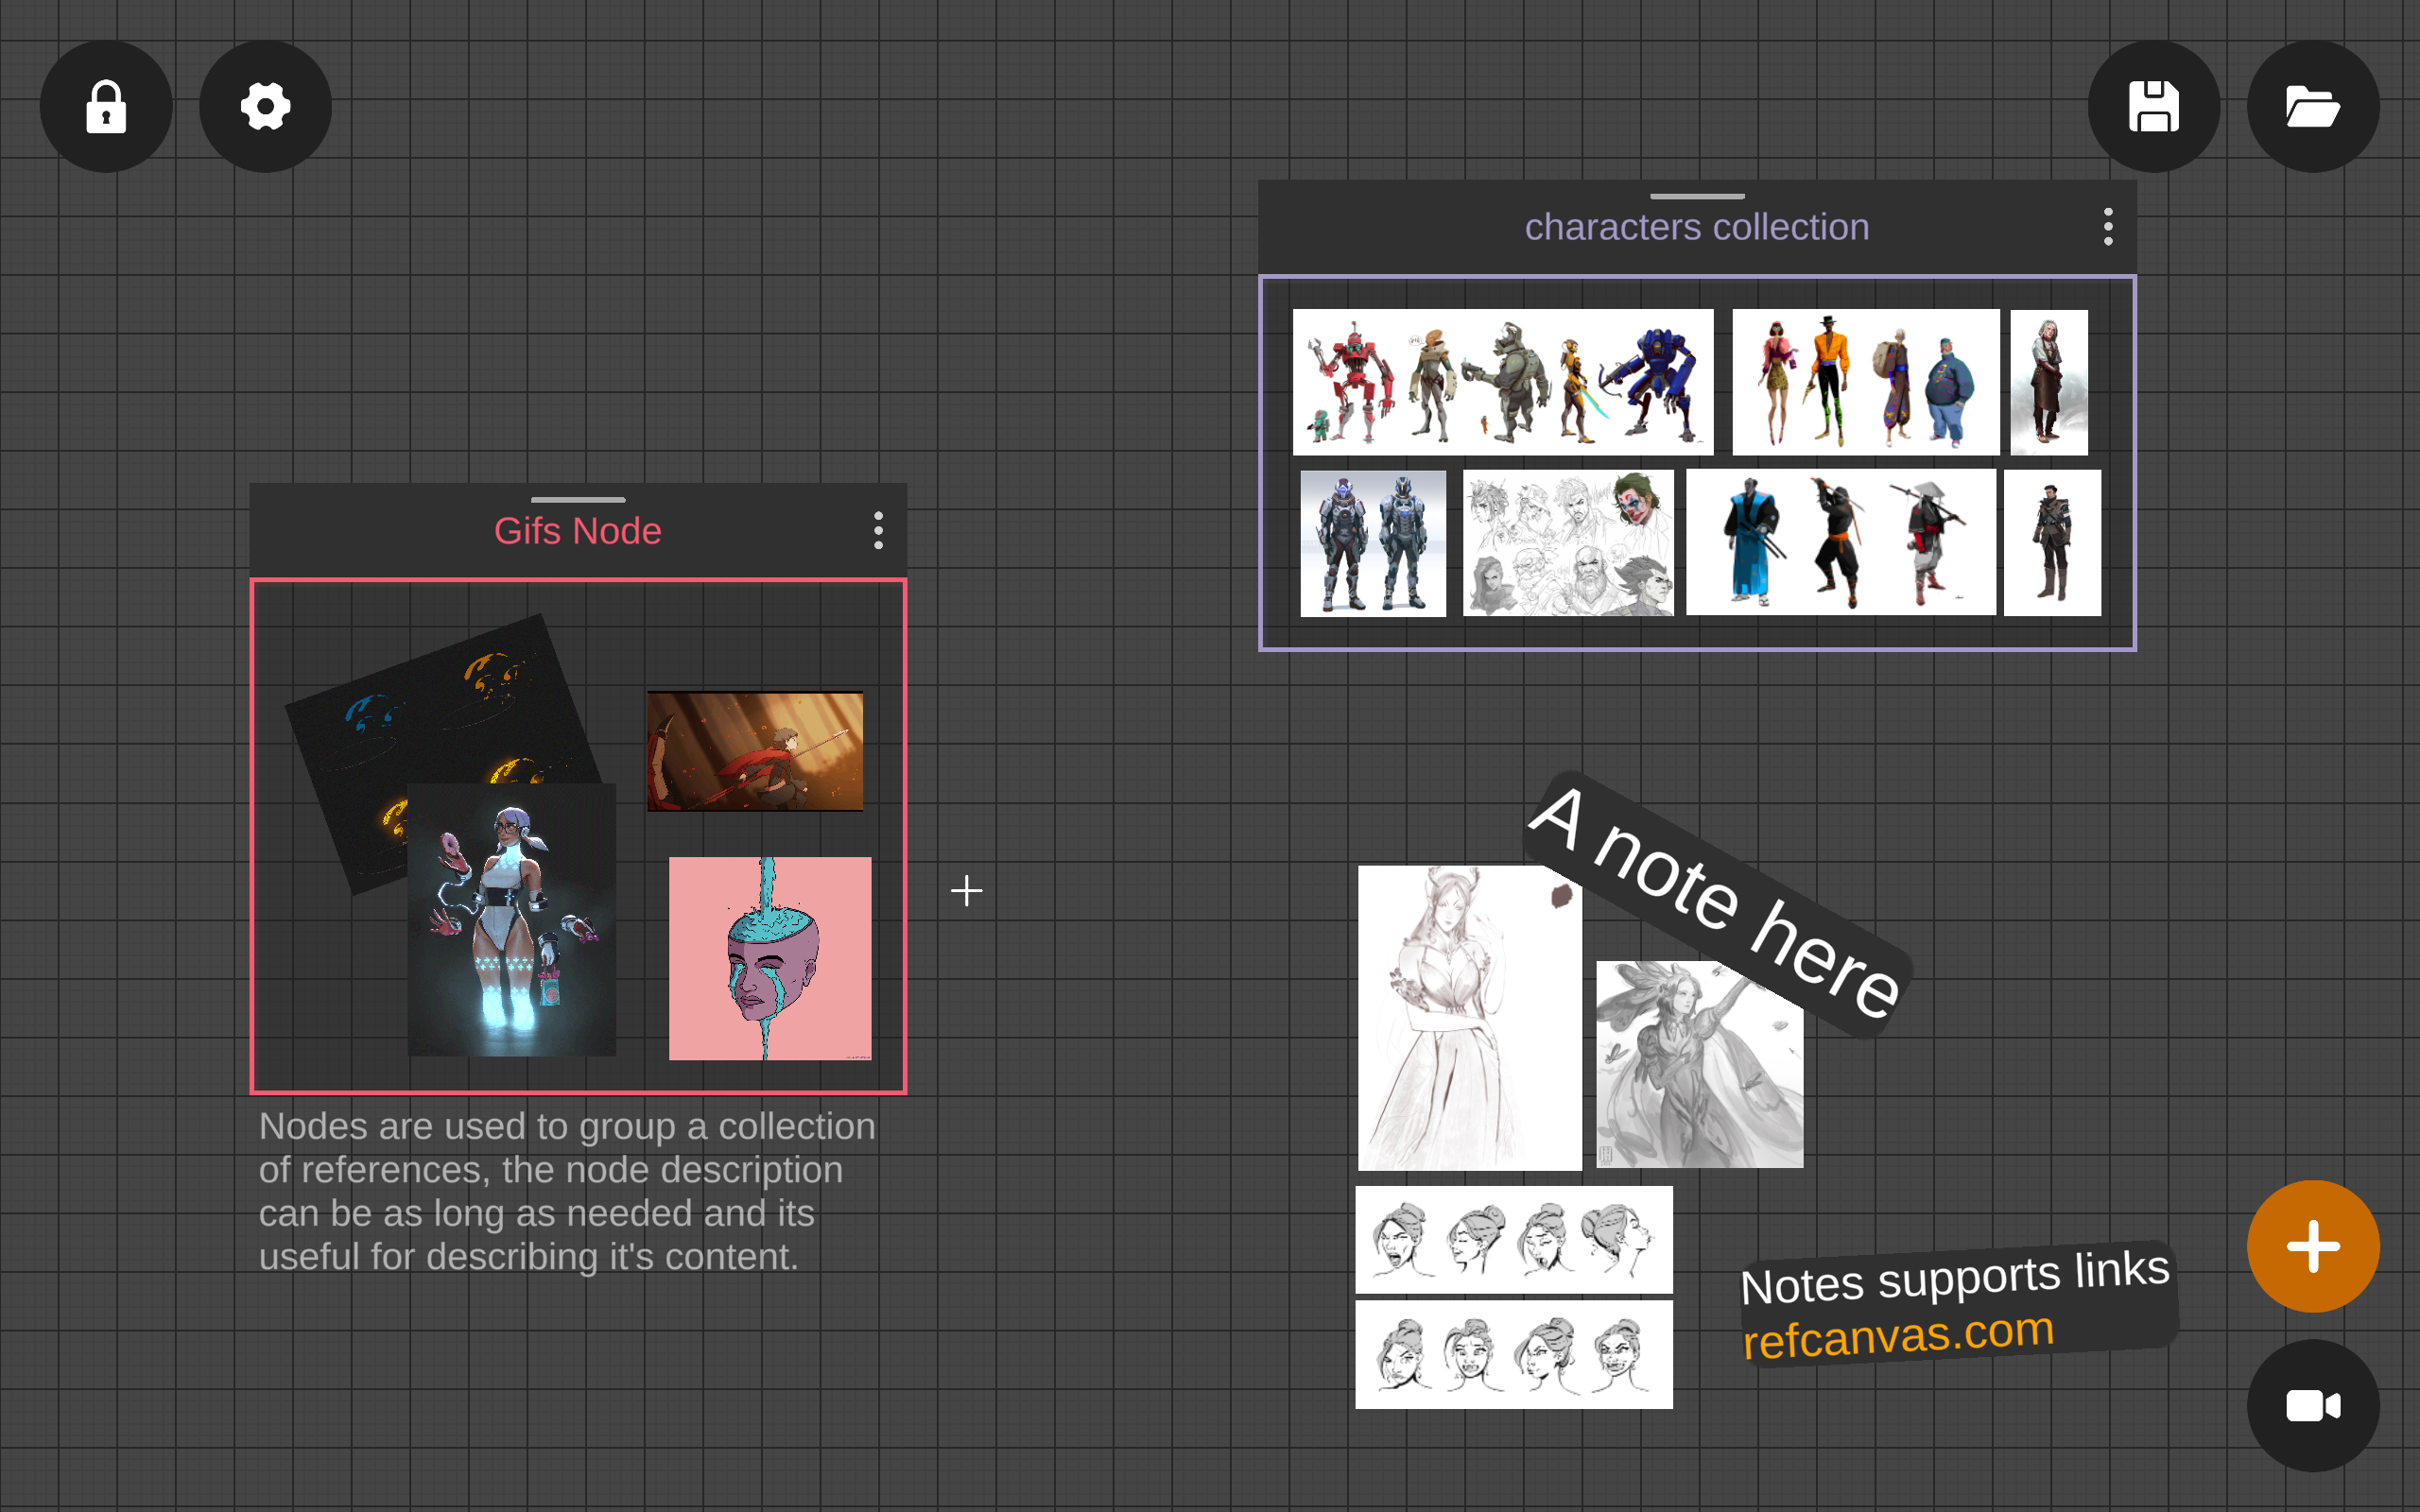Viewport: 2420px width, 1512px height.
Task: Select the pink crying head gif
Action: 770,958
